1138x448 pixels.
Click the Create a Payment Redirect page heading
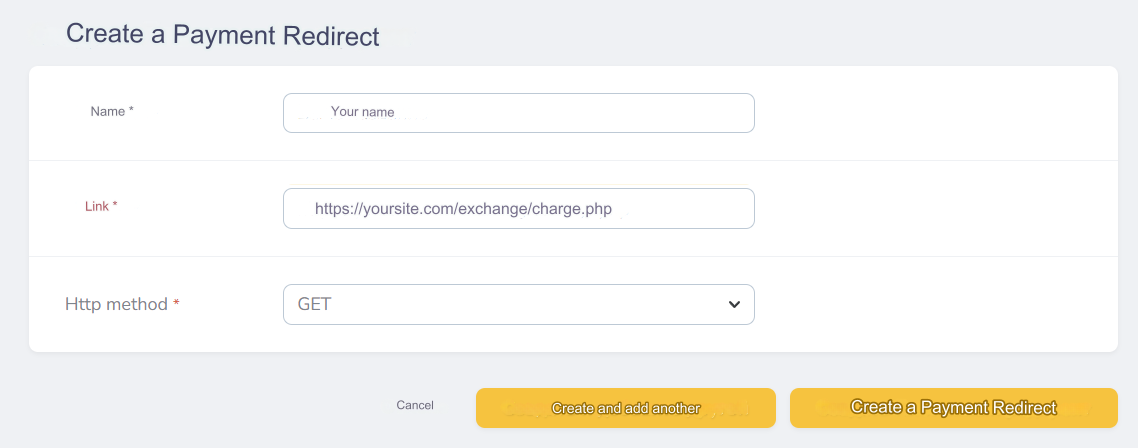click(223, 35)
